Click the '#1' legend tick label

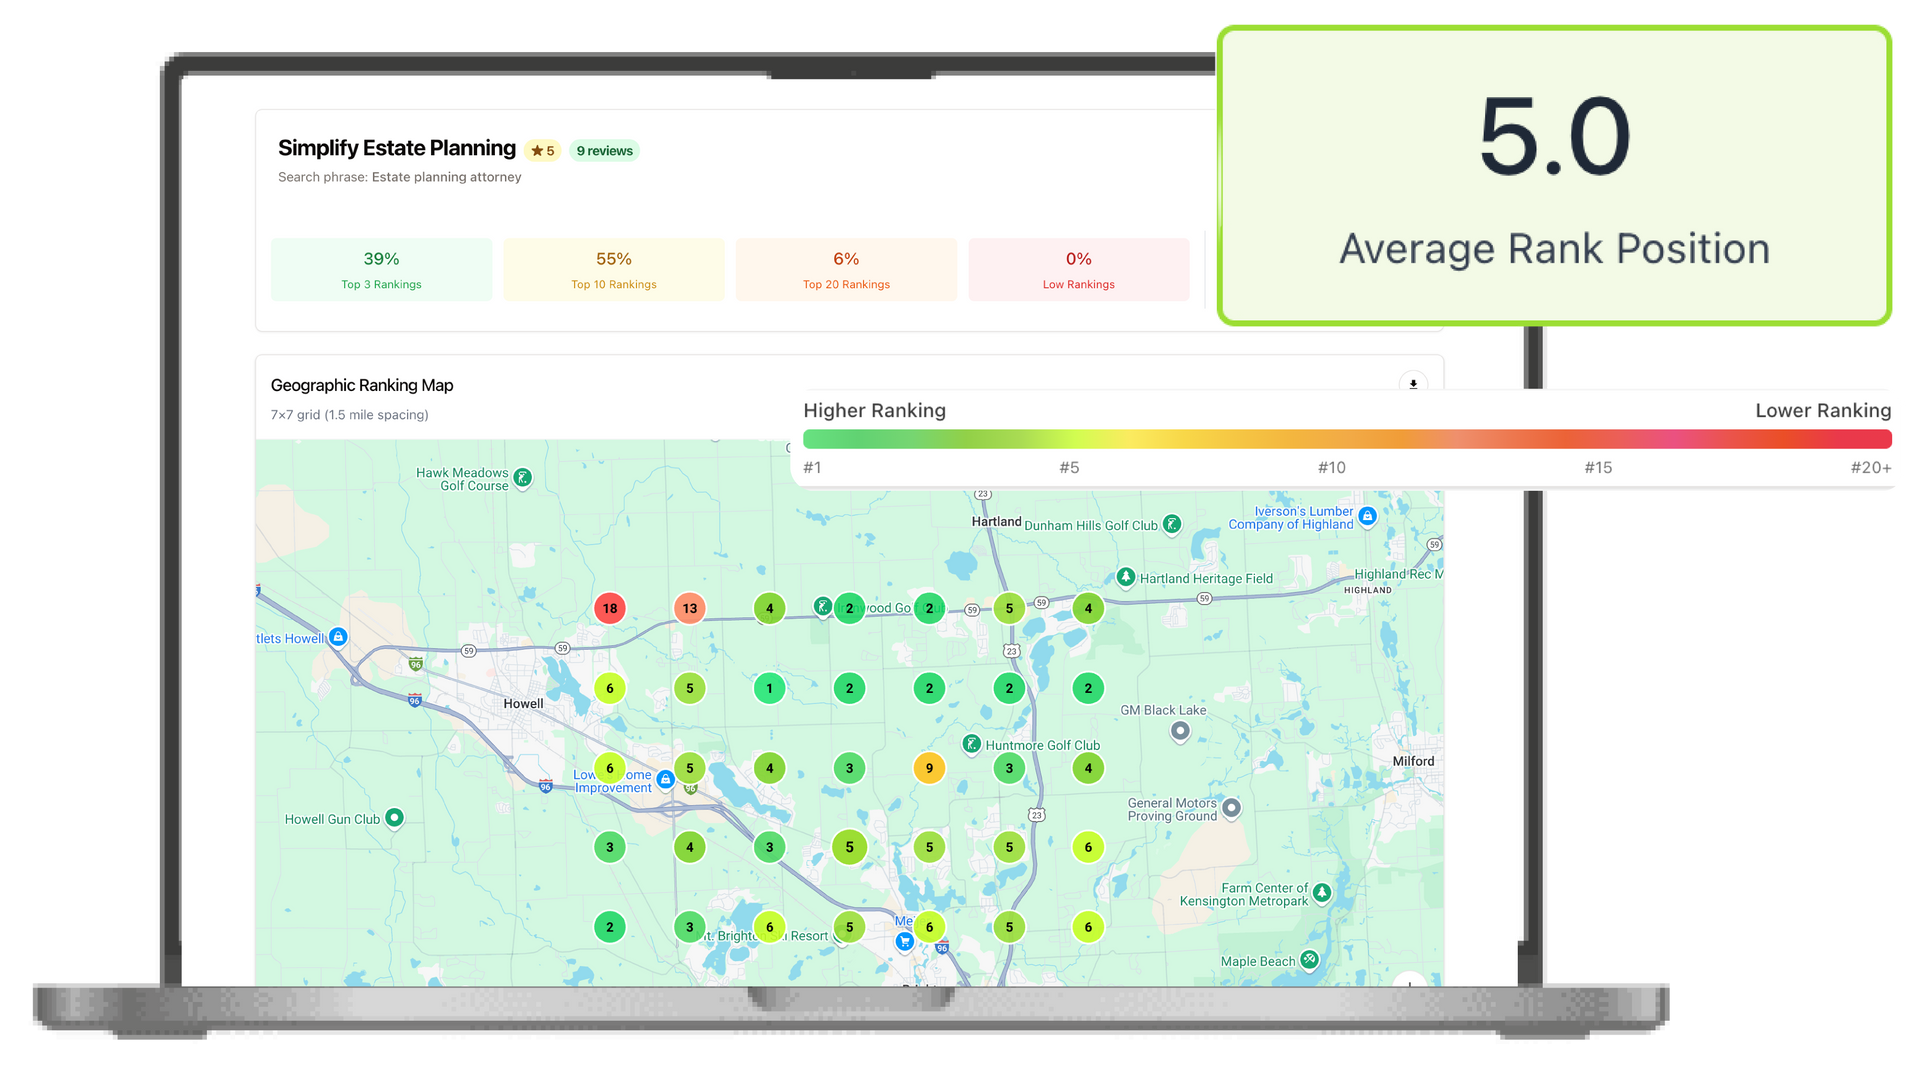pos(812,468)
